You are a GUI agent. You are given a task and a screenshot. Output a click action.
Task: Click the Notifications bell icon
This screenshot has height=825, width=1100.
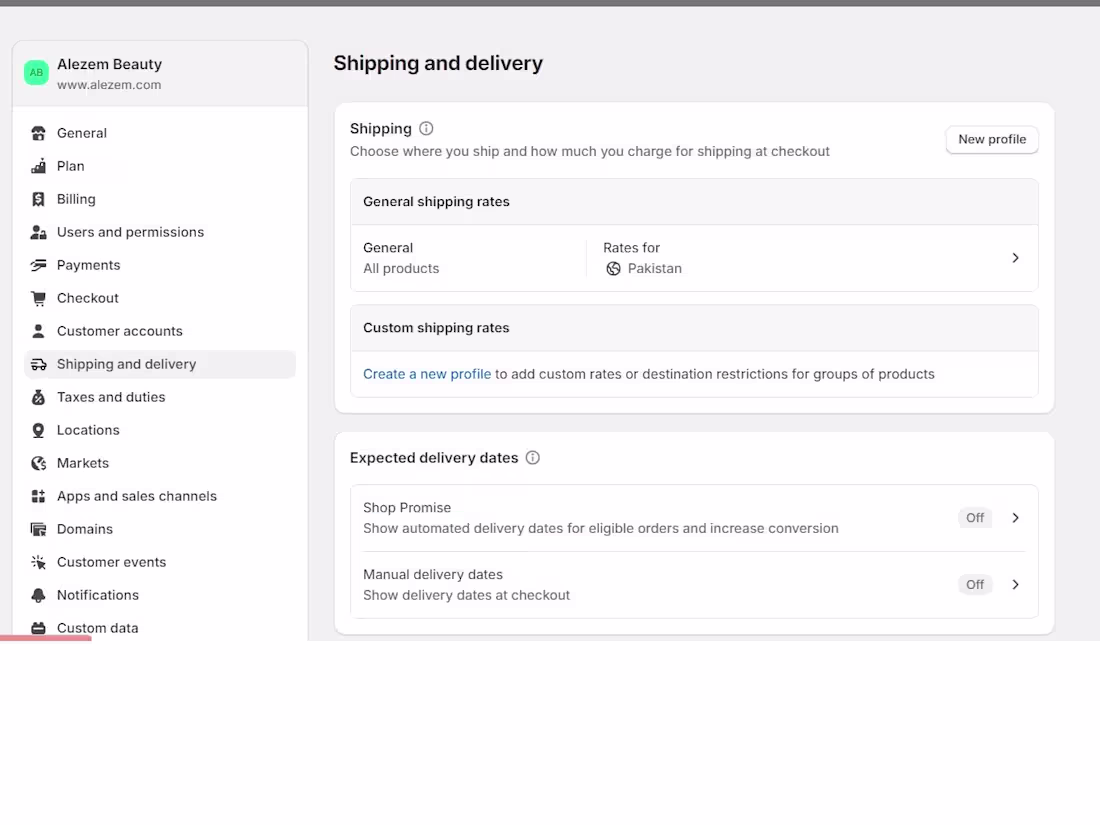[x=38, y=595]
